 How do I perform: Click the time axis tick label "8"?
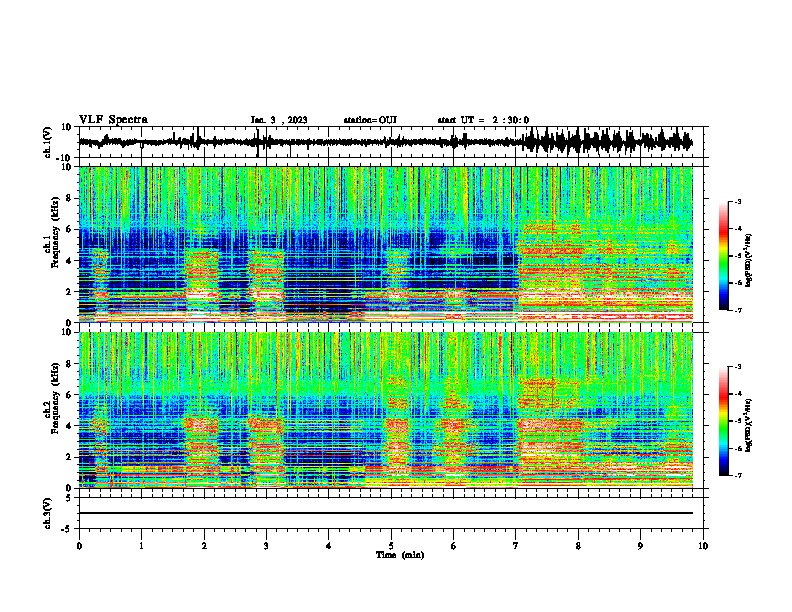[x=578, y=546]
